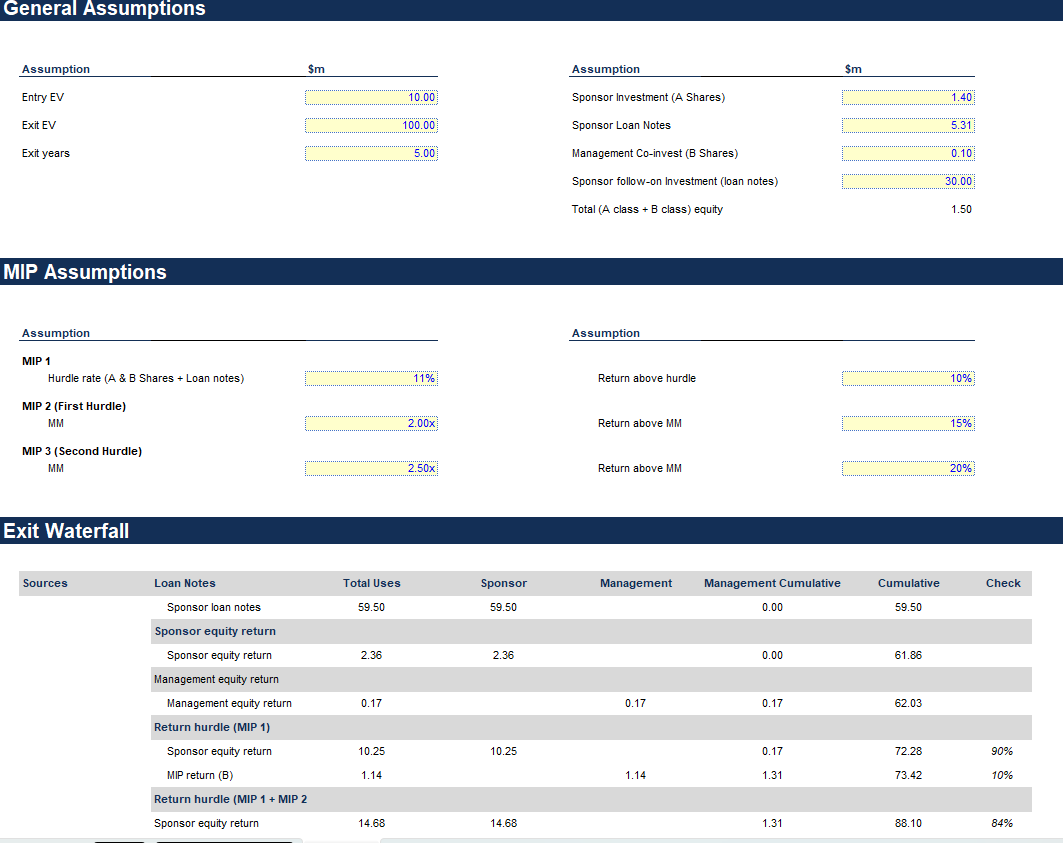Select the Sponsor Loan Notes value 5.31
This screenshot has height=843, width=1063.
click(x=908, y=125)
